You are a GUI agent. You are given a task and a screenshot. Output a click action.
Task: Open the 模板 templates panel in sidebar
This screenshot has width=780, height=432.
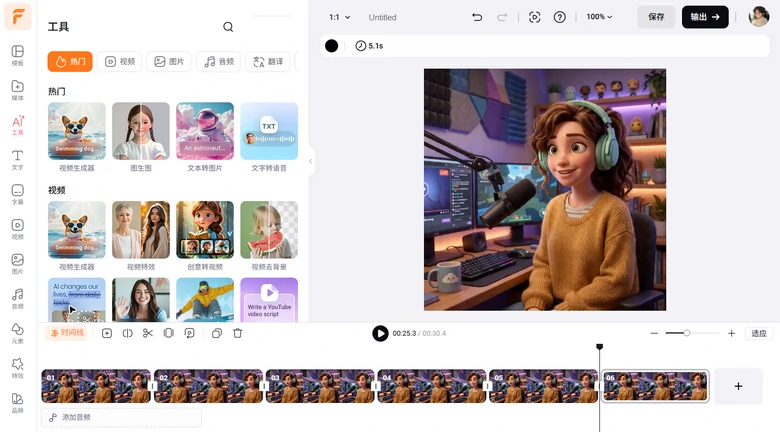[17, 55]
